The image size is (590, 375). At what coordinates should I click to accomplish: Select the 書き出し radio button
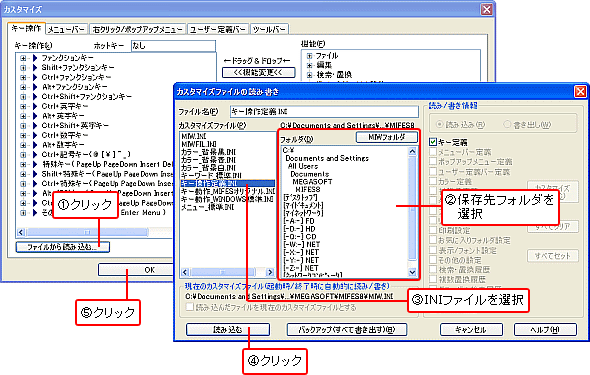(x=507, y=124)
